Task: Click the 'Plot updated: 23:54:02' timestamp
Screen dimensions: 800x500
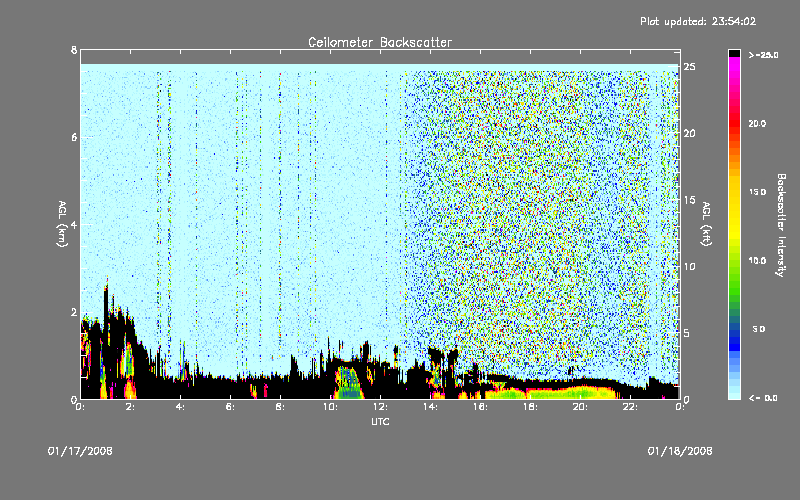Action: (x=698, y=21)
